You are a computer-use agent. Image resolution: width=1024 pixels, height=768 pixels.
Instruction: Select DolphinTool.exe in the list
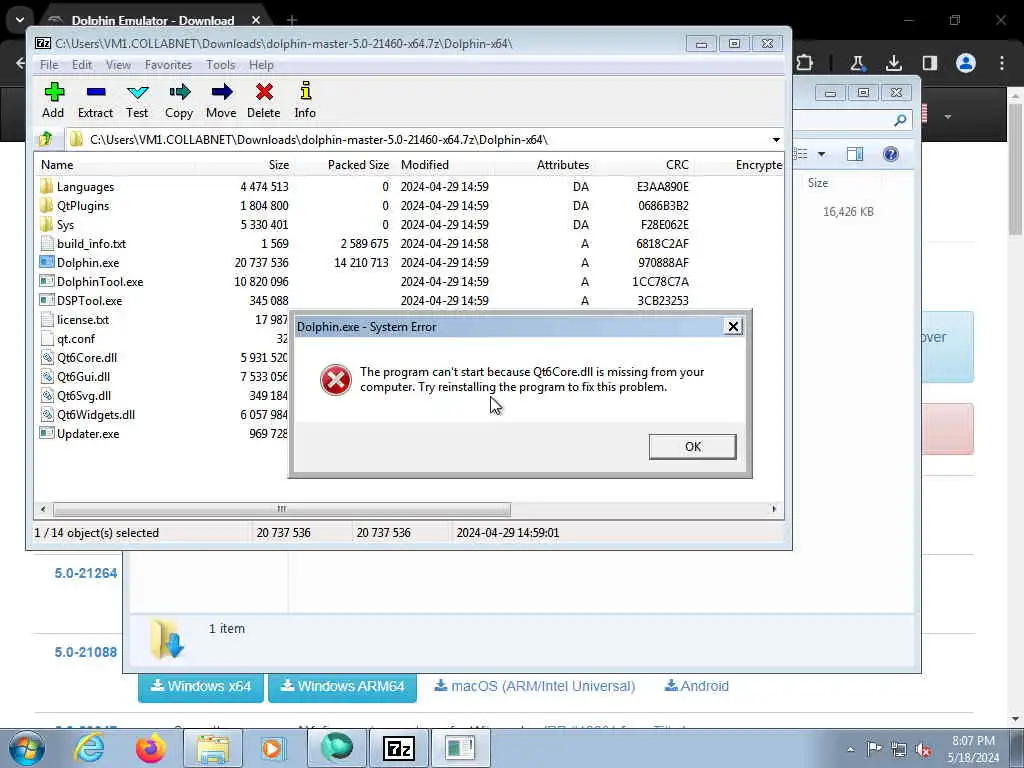pos(99,281)
